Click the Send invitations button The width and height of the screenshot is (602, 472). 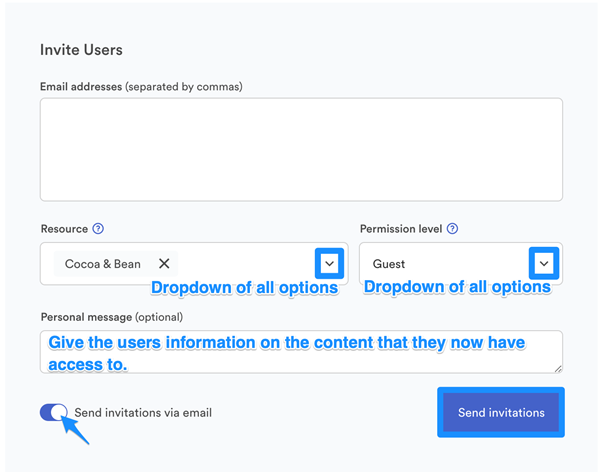pos(501,412)
